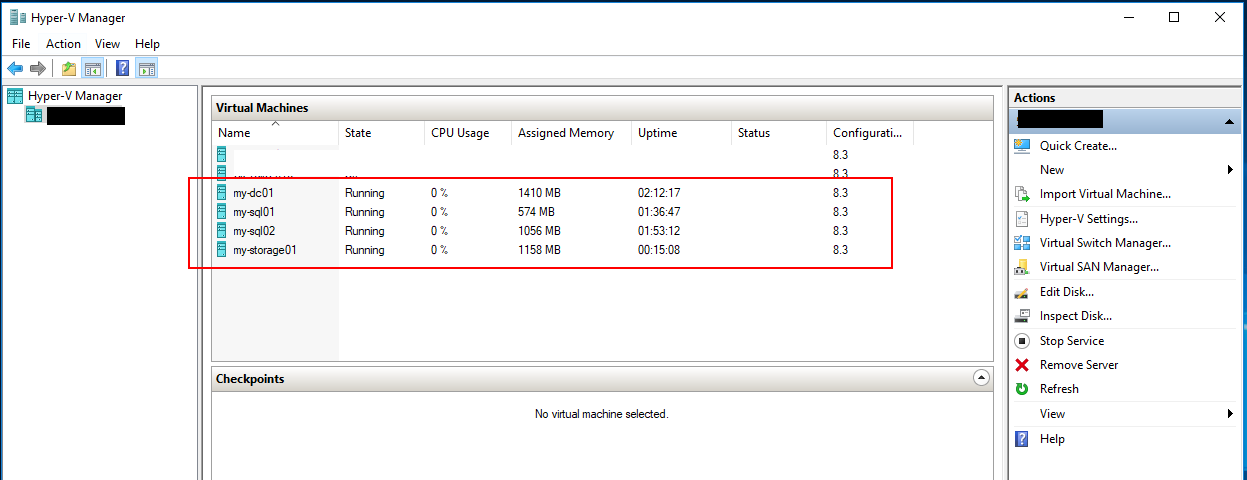1247x480 pixels.
Task: Collapse the server actions section arrow
Action: point(1229,121)
